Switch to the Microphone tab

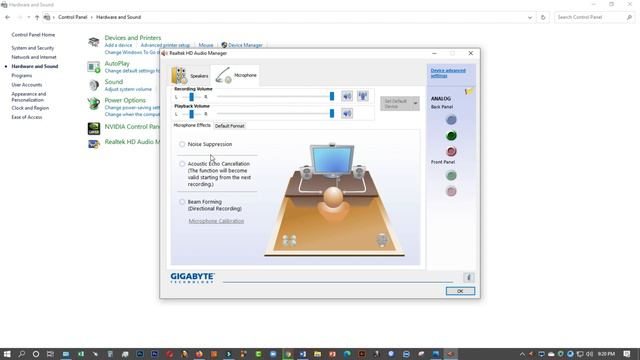coord(236,75)
